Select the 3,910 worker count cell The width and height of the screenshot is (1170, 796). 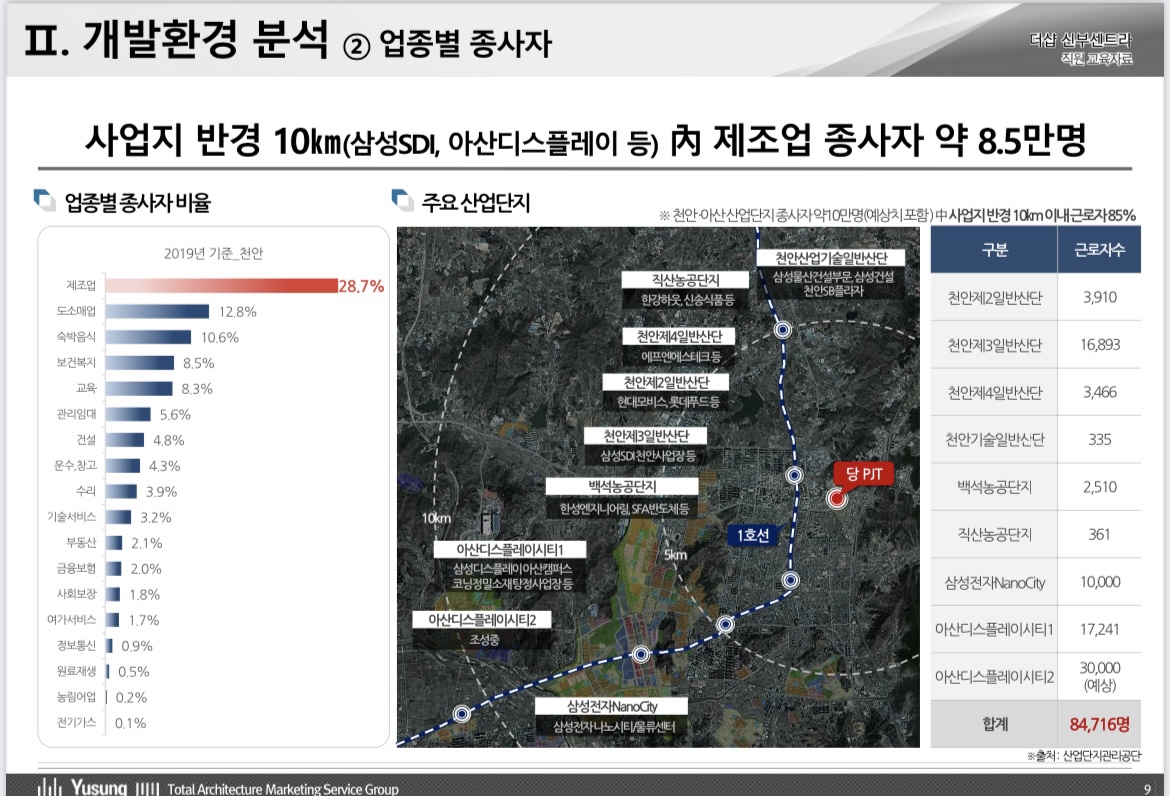(1099, 298)
